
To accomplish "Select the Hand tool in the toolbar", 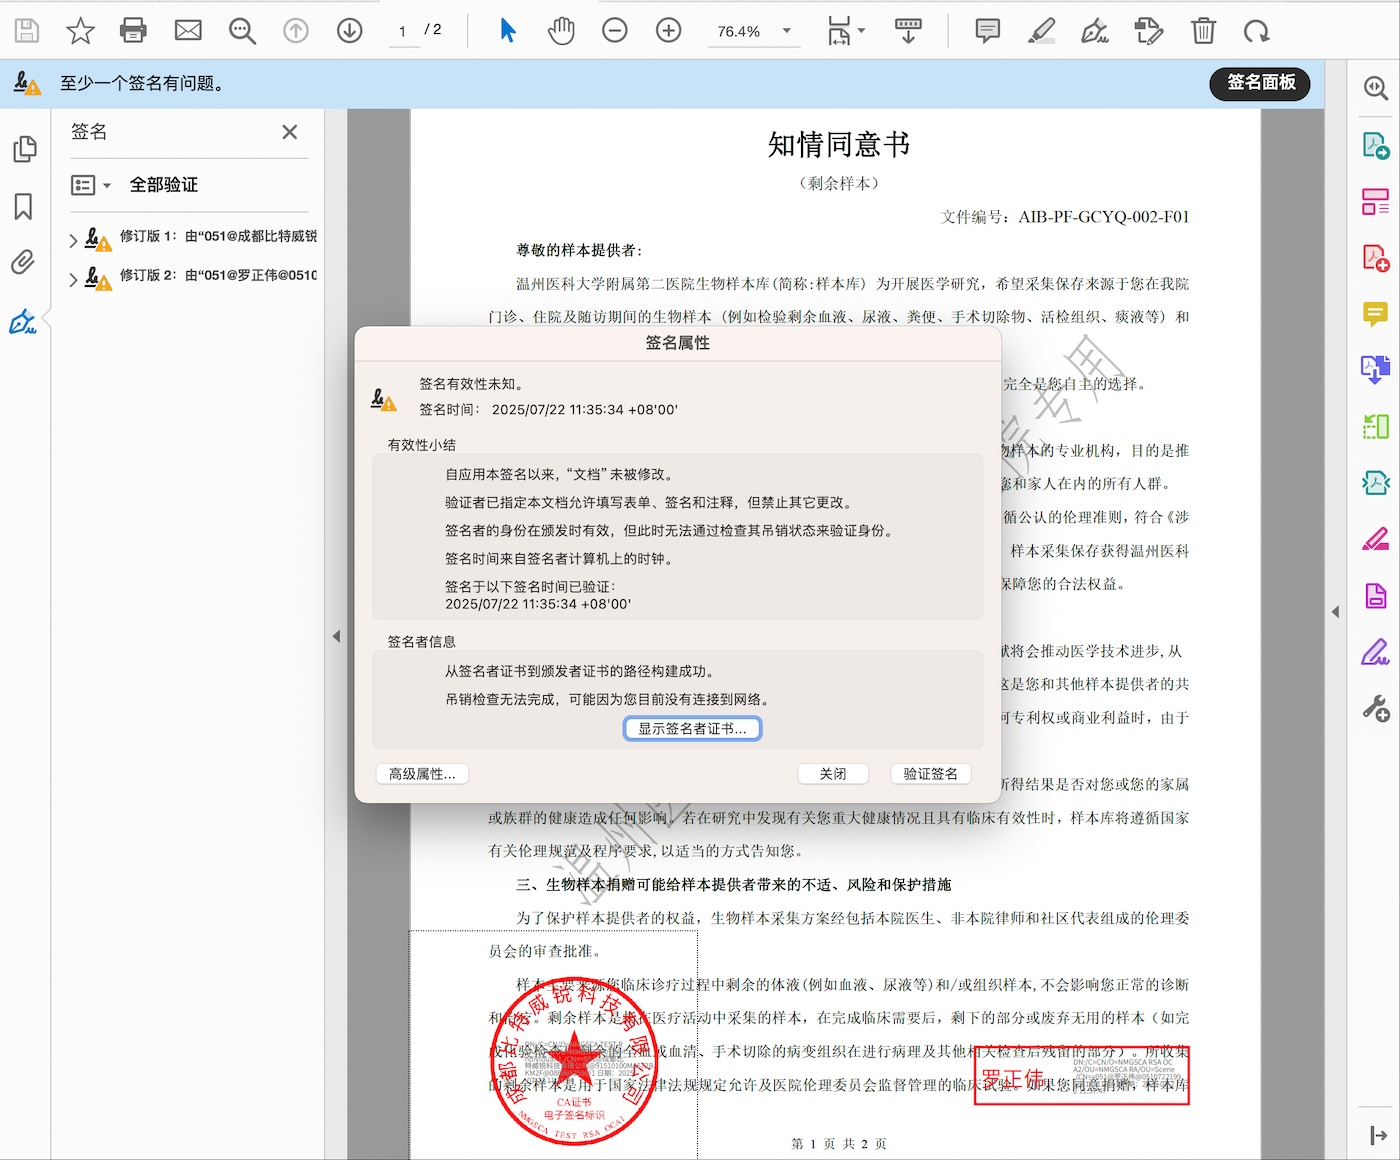I will click(x=561, y=30).
